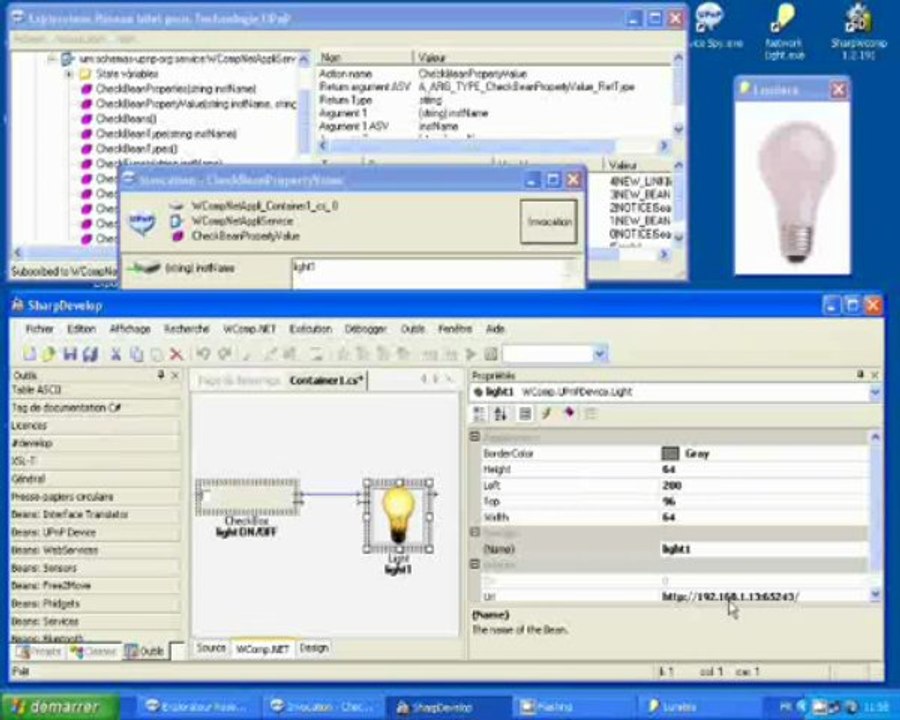Click the Properties grid icon in Propriétés toolbar

(525, 413)
